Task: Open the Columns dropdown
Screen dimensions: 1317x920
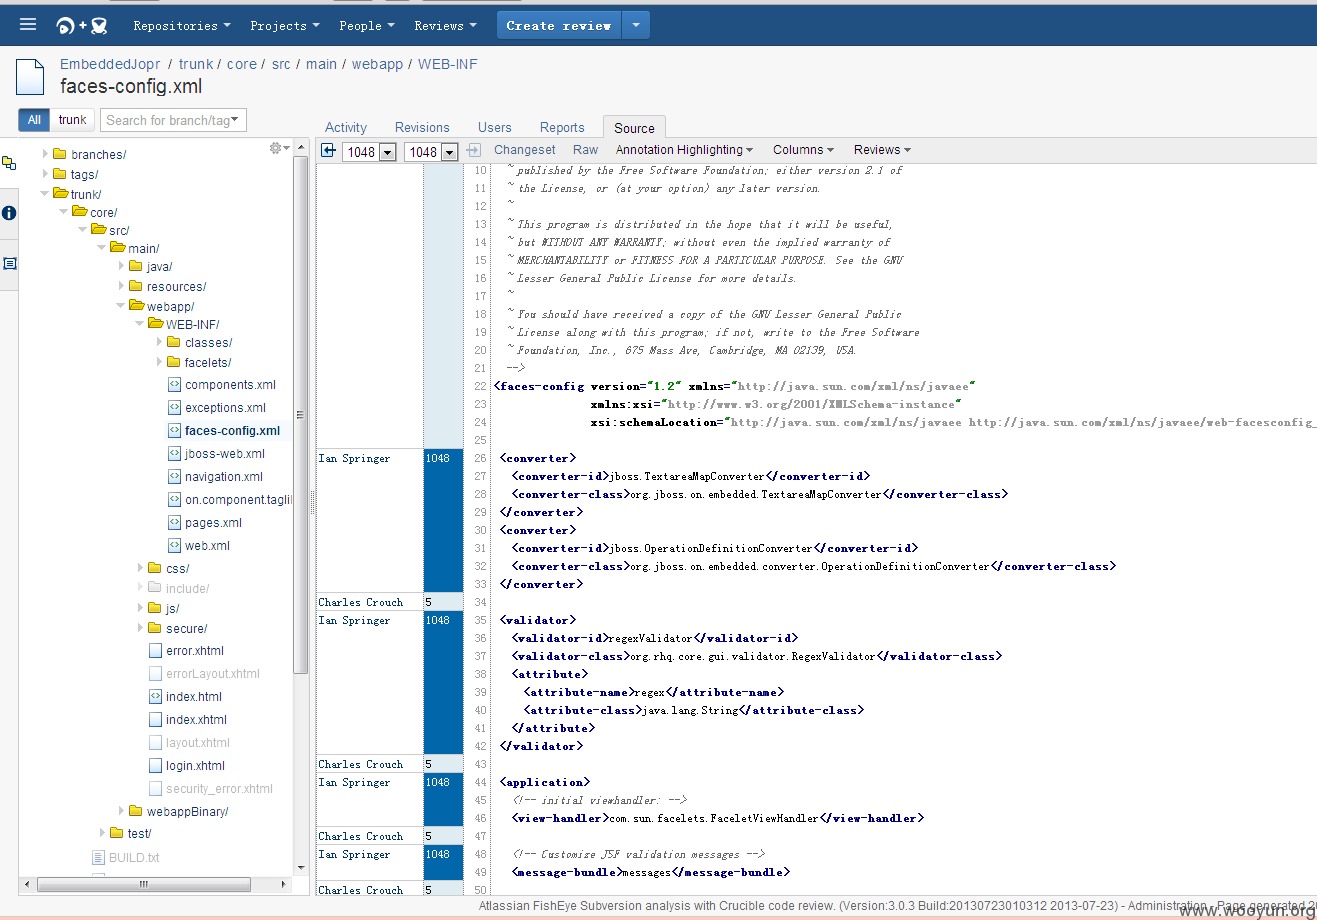Action: pyautogui.click(x=804, y=150)
